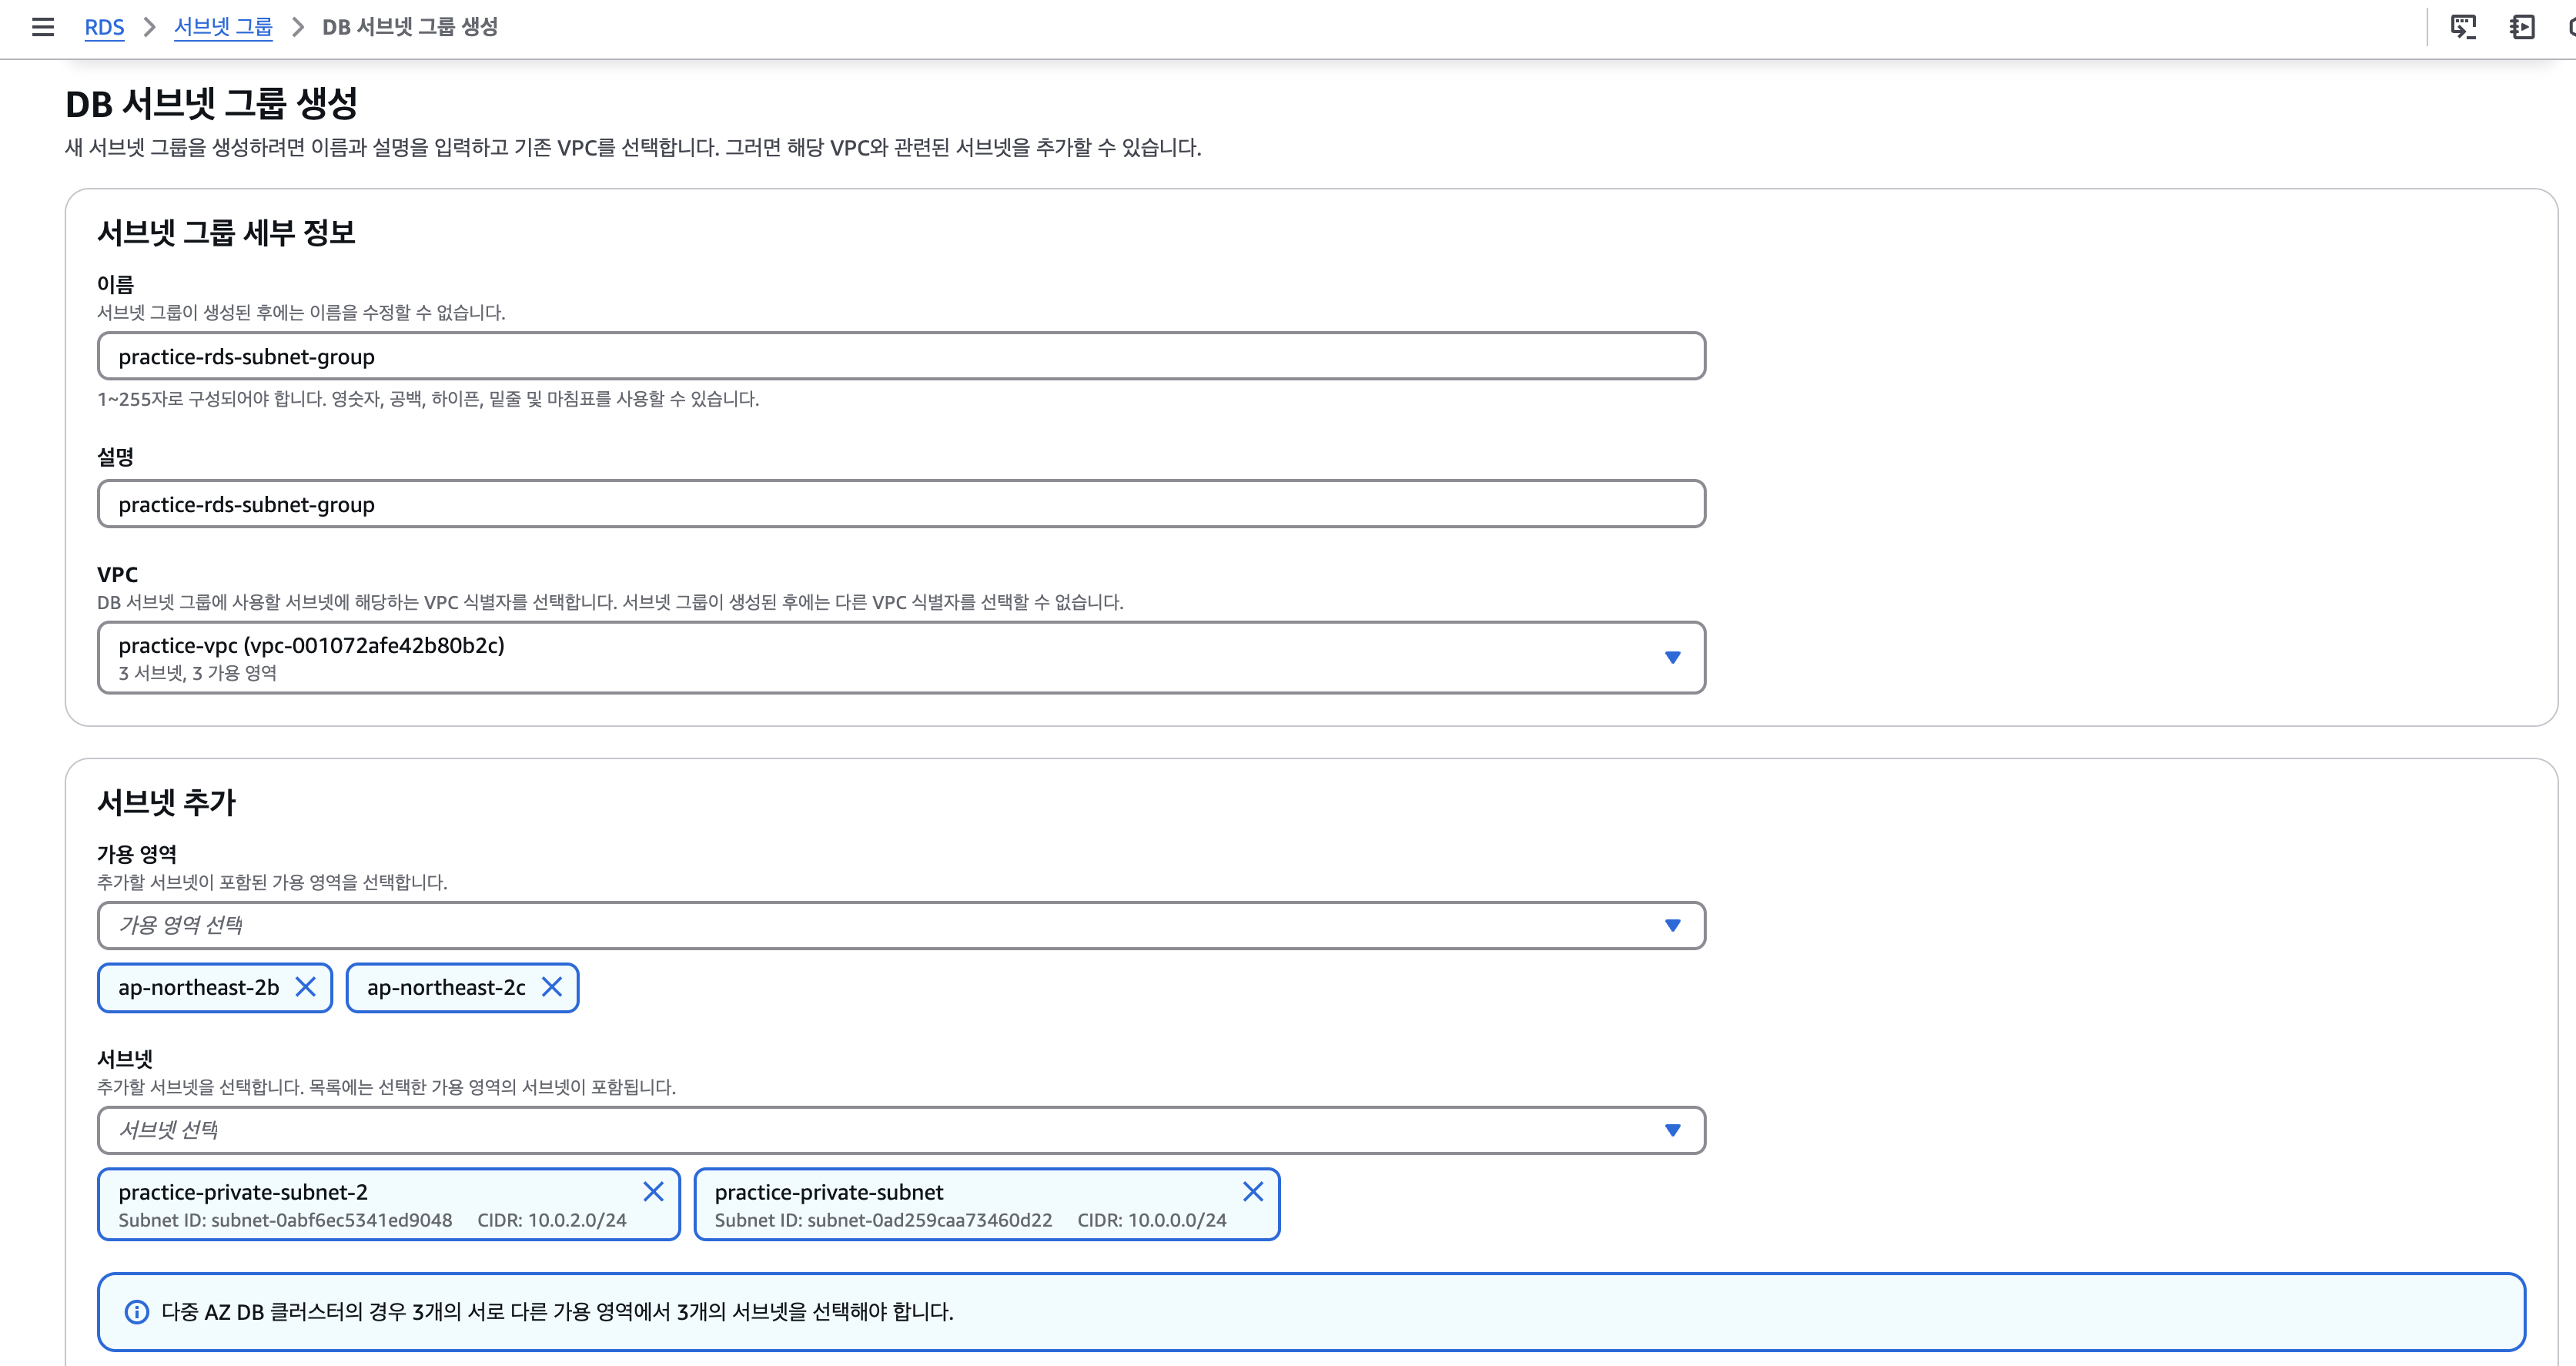Click the description (설명) input field

(x=900, y=504)
